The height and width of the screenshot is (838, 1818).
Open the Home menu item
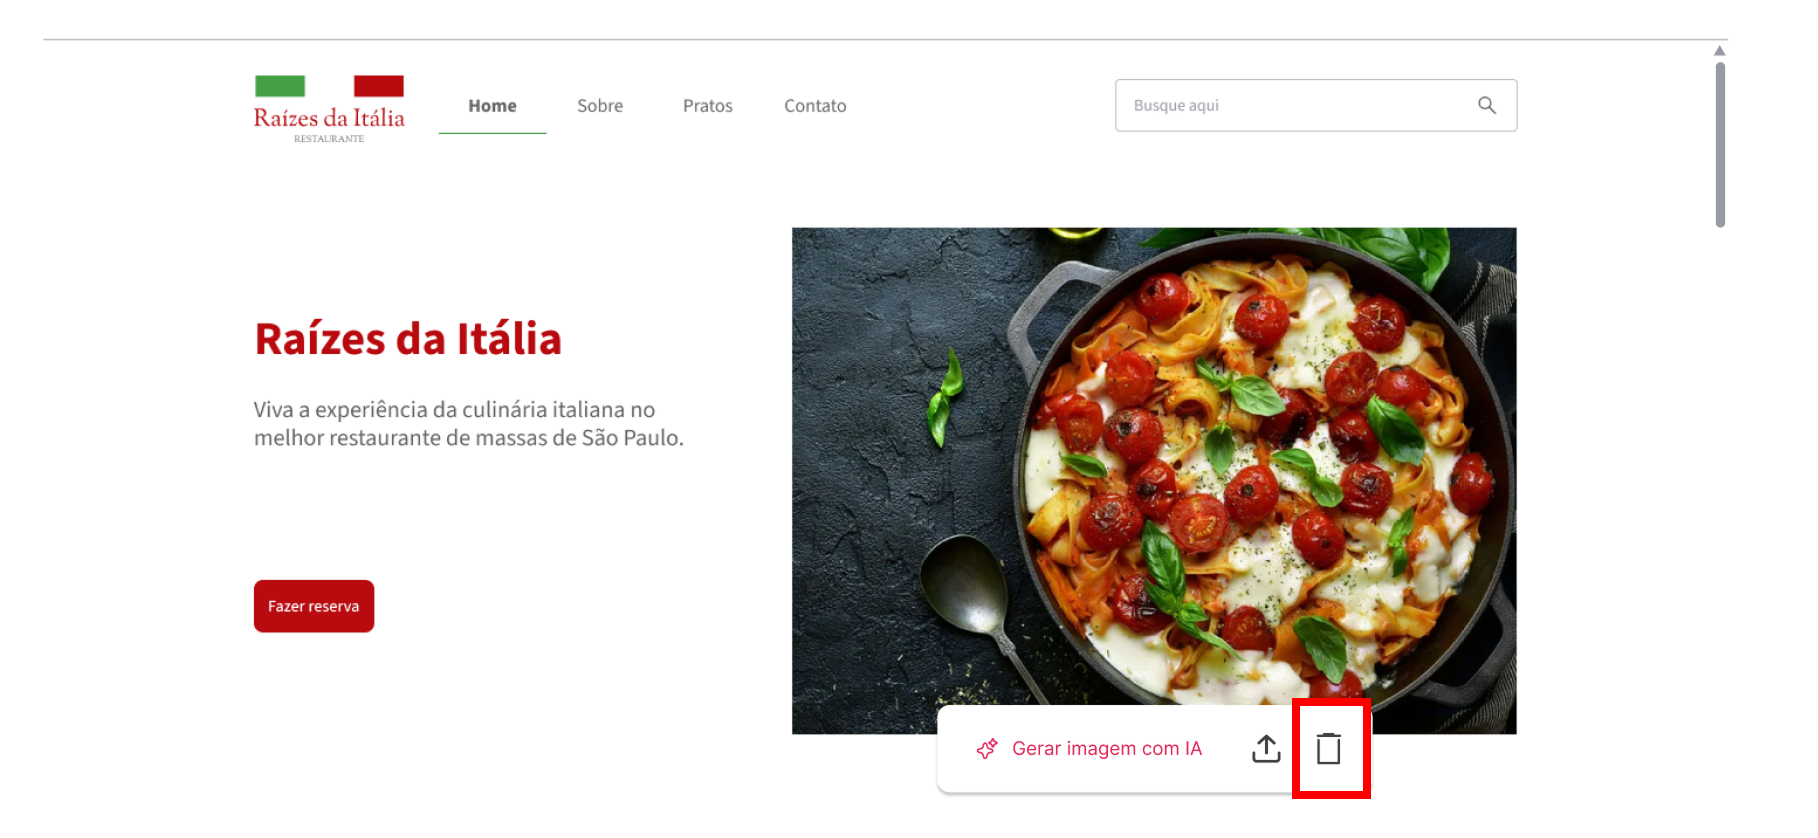click(x=492, y=106)
